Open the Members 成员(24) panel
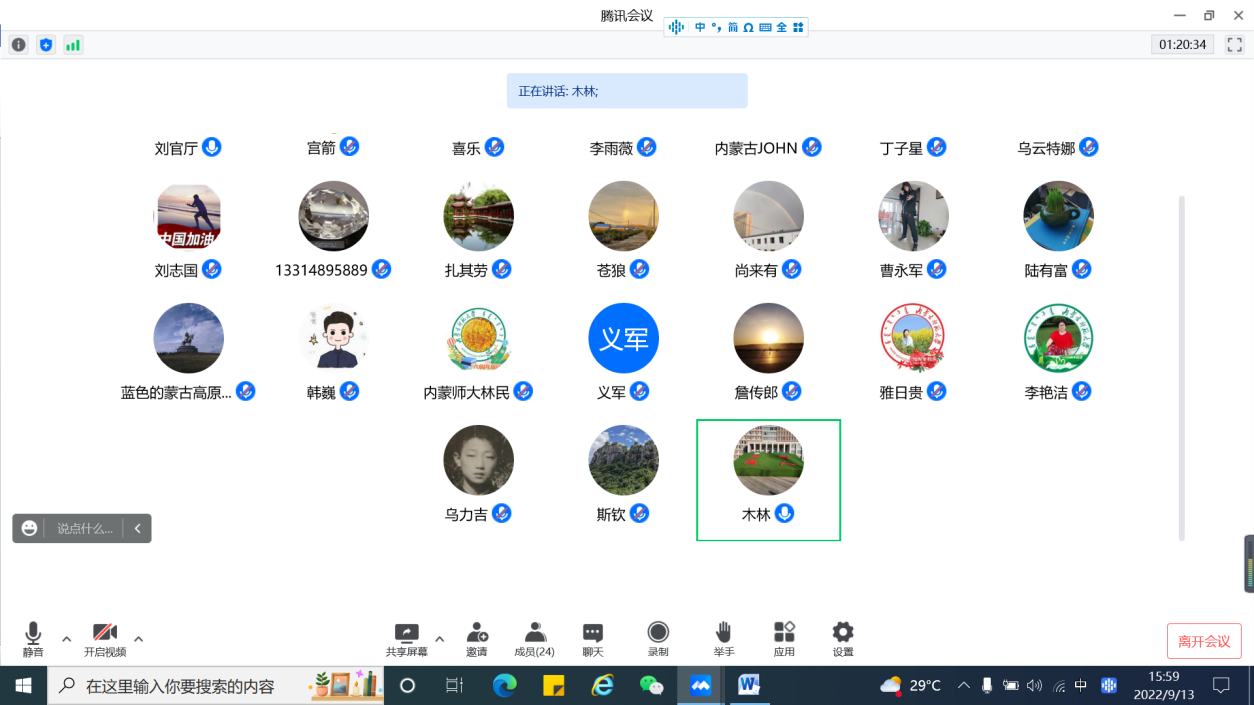This screenshot has height=705, width=1254. [535, 638]
